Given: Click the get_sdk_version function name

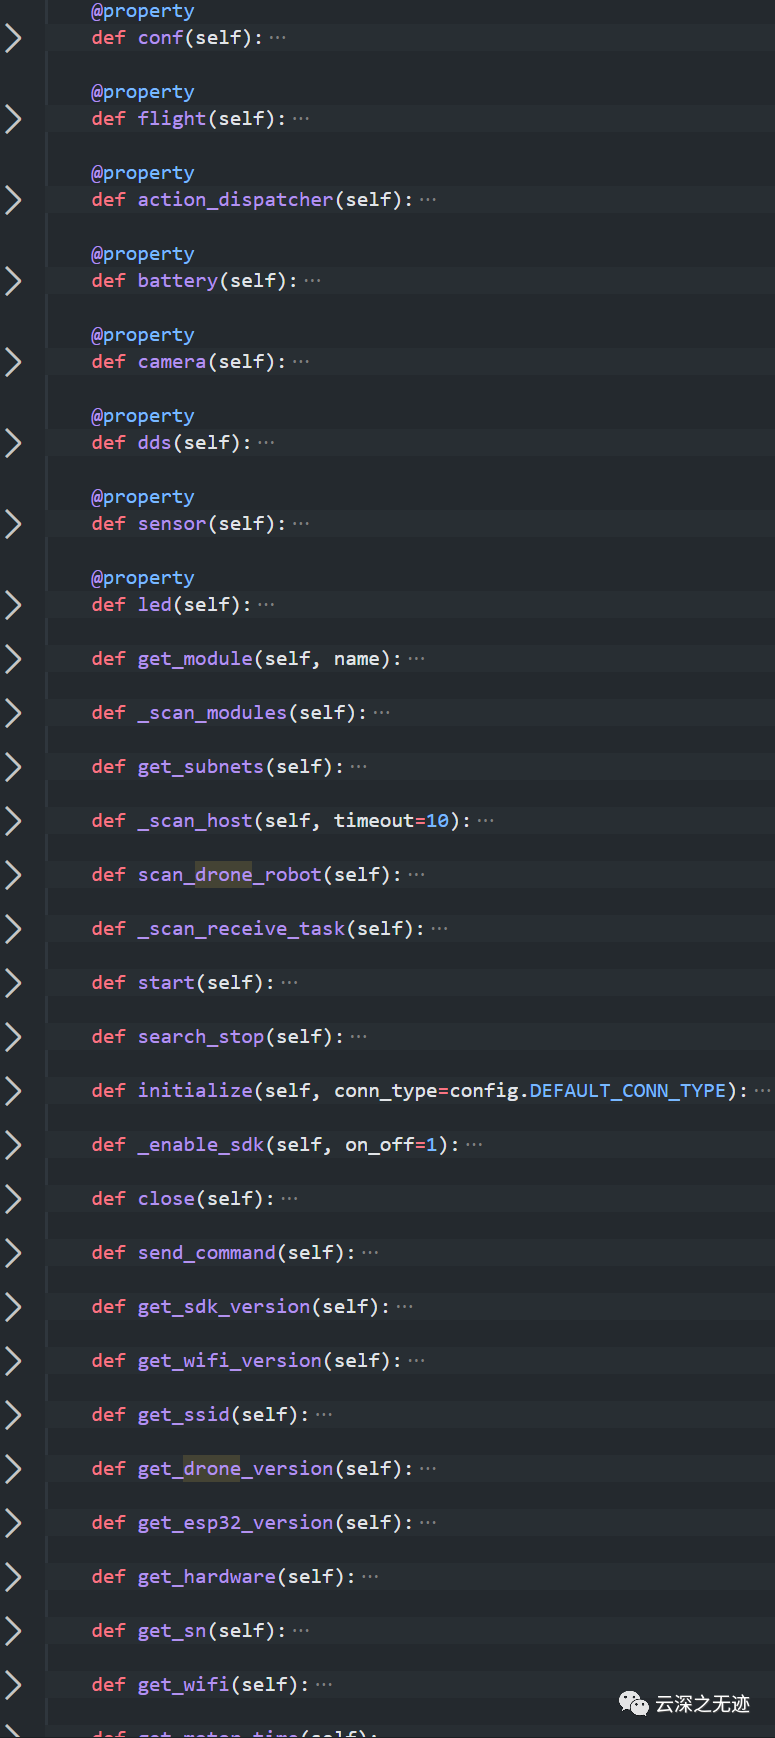Looking at the screenshot, I should [x=224, y=1307].
